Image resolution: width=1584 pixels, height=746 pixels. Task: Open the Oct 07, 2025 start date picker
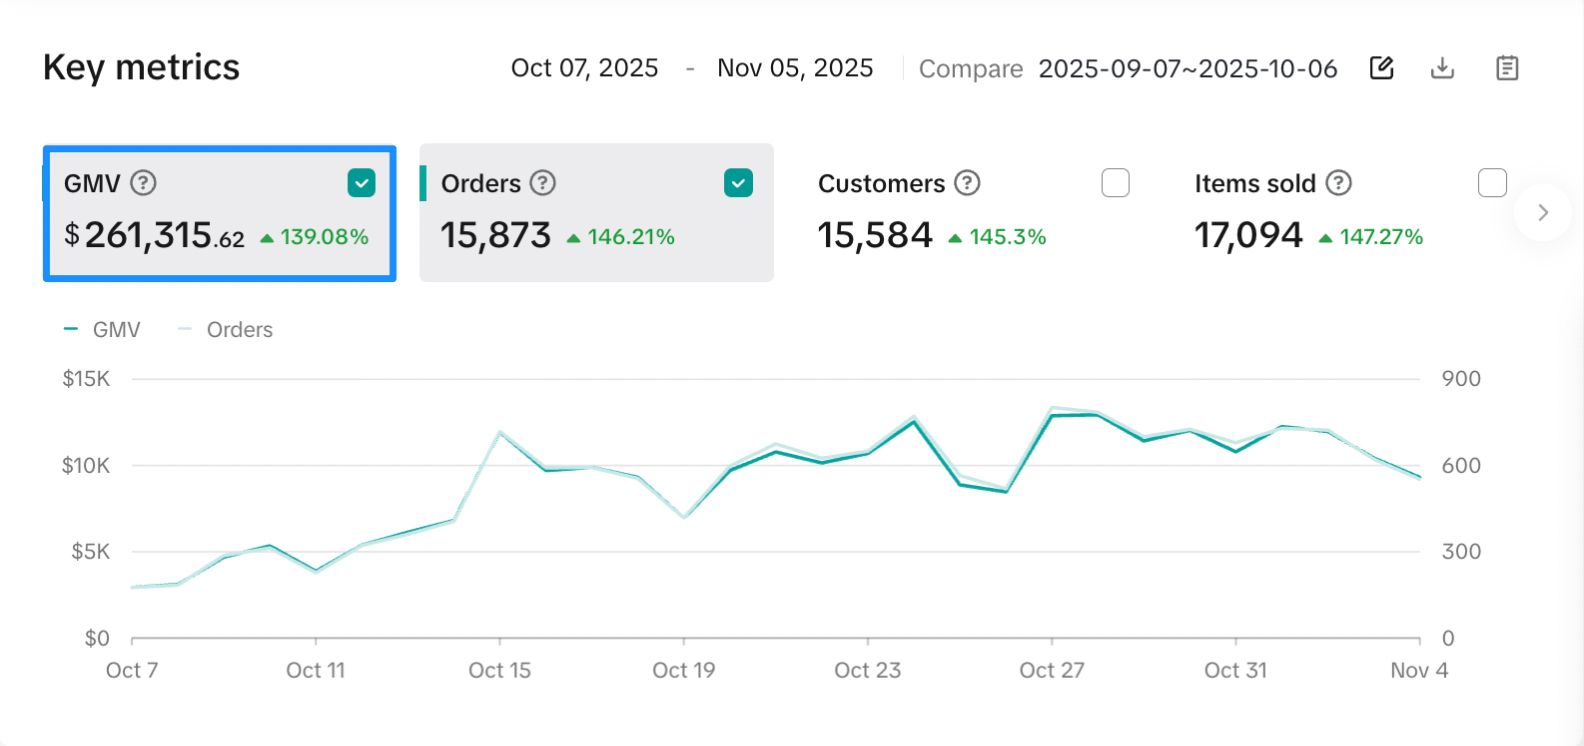click(x=584, y=68)
